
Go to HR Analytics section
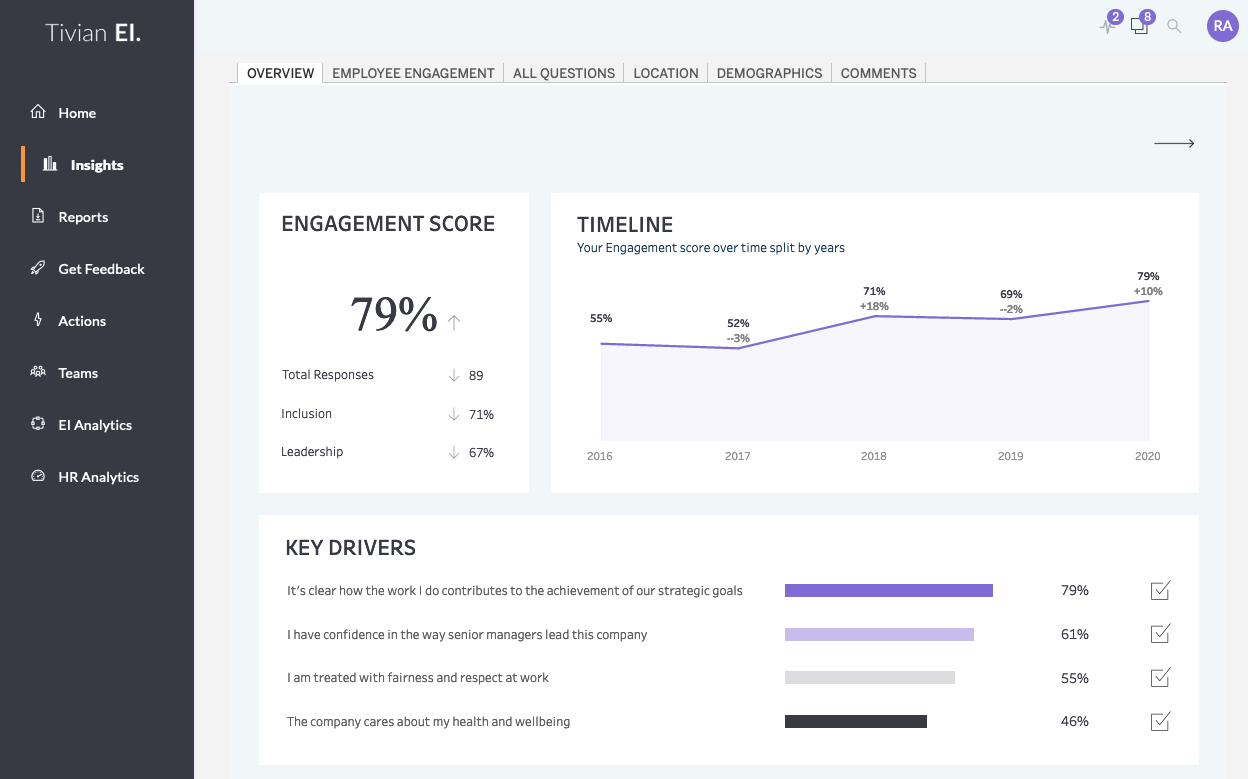click(98, 477)
